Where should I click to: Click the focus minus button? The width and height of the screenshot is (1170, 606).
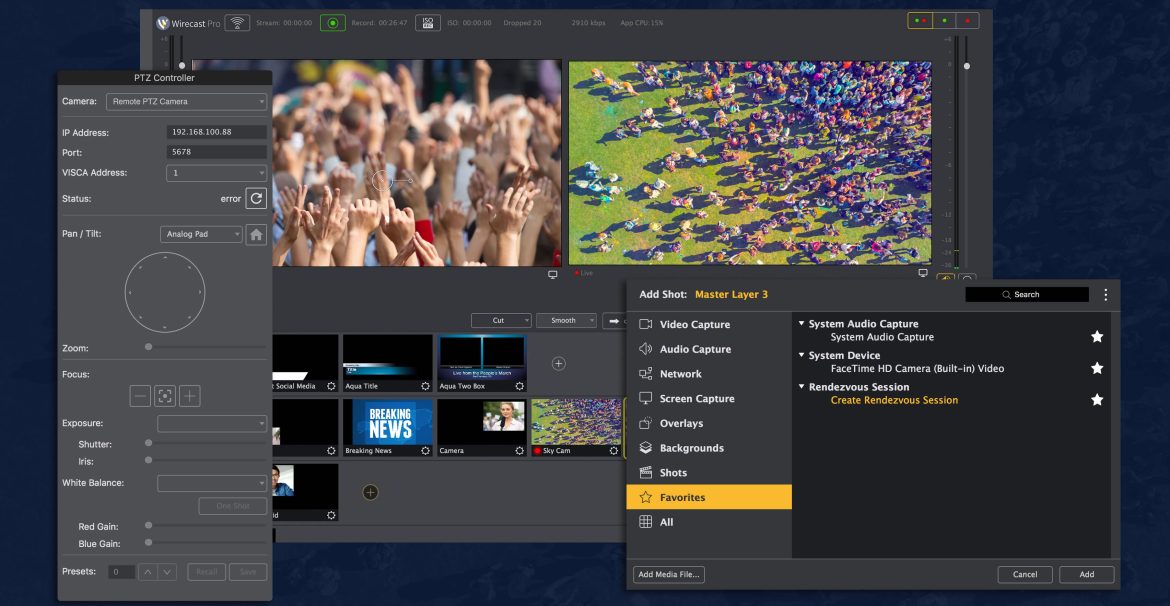(x=140, y=396)
